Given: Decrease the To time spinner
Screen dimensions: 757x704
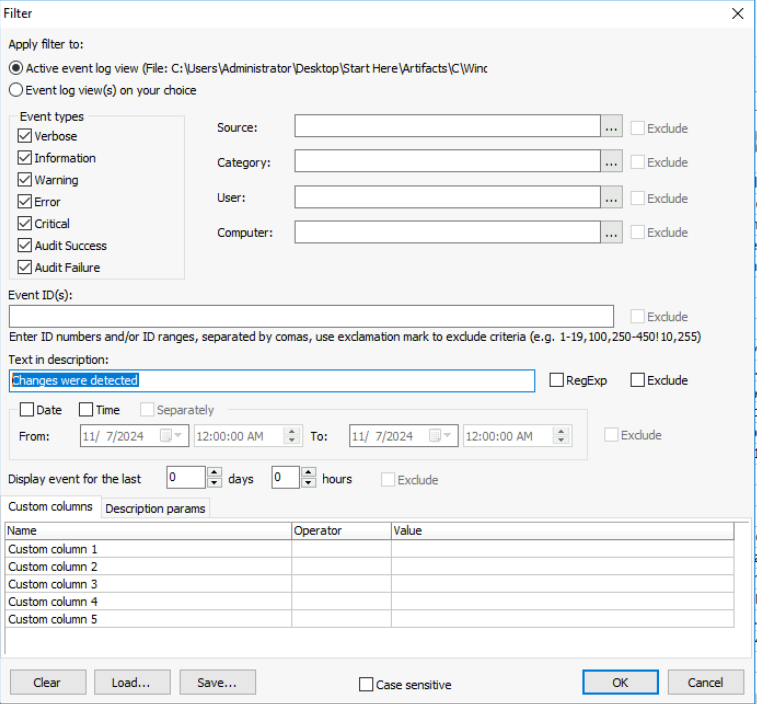Looking at the screenshot, I should (x=561, y=440).
